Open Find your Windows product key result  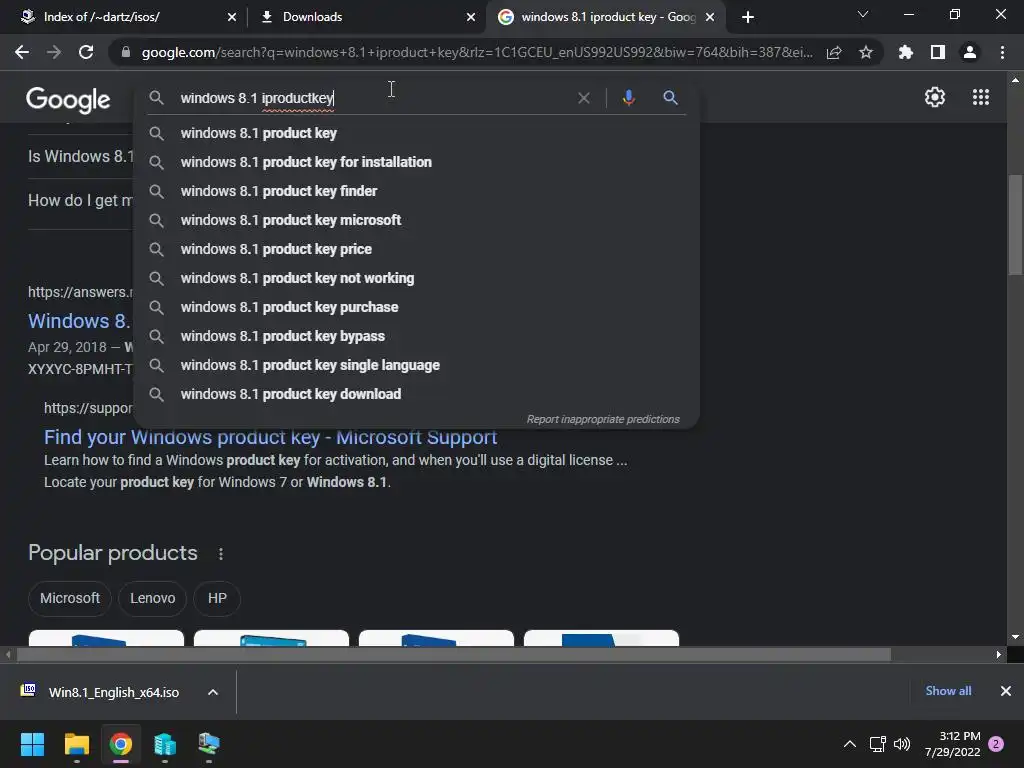point(270,437)
